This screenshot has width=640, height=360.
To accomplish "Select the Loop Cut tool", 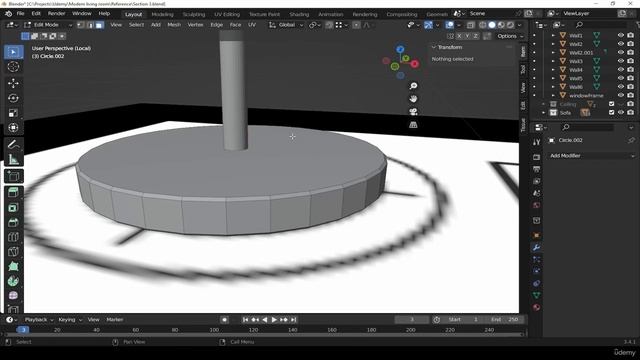I will (13, 237).
